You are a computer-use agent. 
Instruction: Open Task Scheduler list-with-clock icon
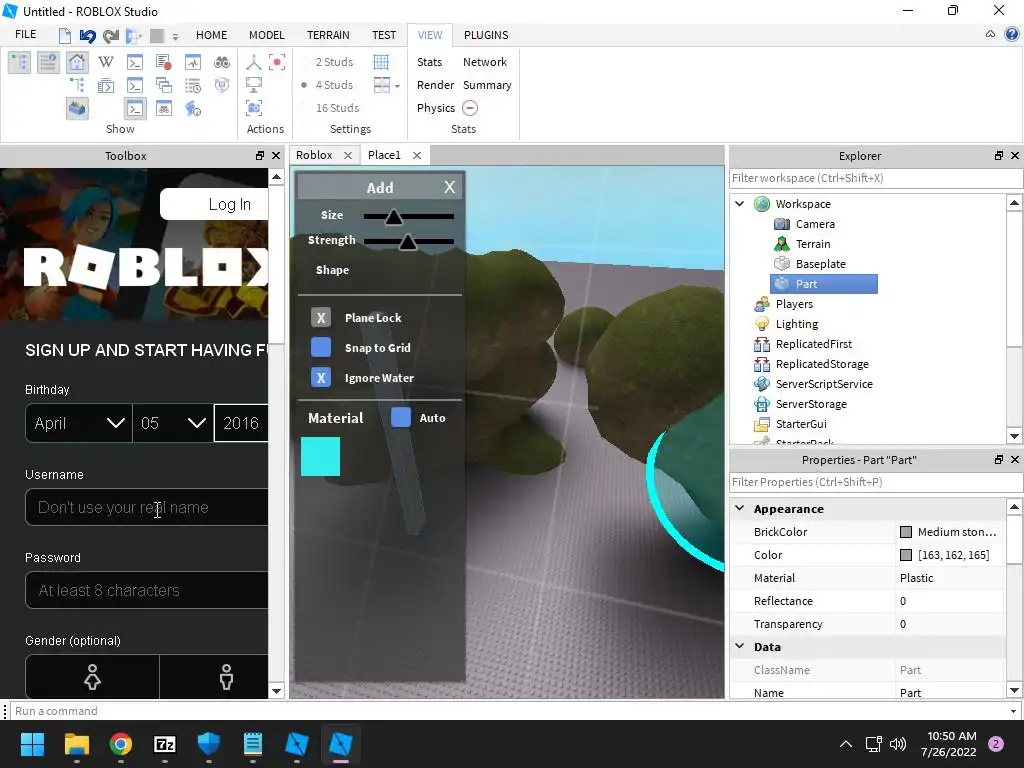[193, 86]
